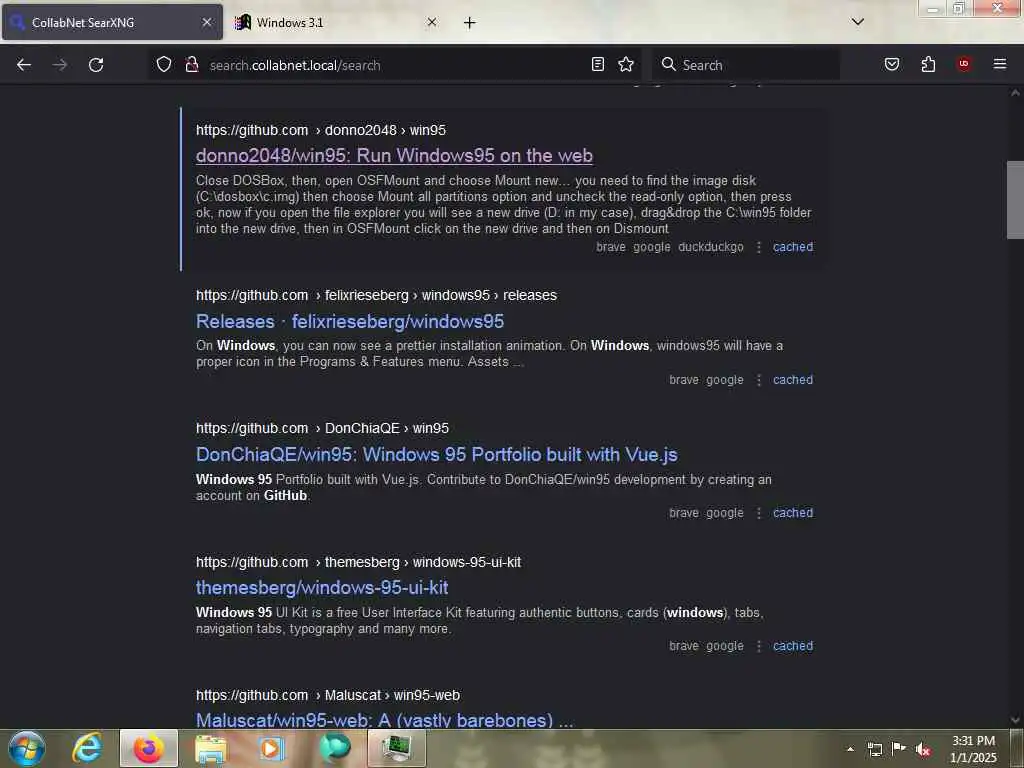This screenshot has width=1024, height=768.
Task: Click the page vertical scrollbar thumb
Action: 1015,200
